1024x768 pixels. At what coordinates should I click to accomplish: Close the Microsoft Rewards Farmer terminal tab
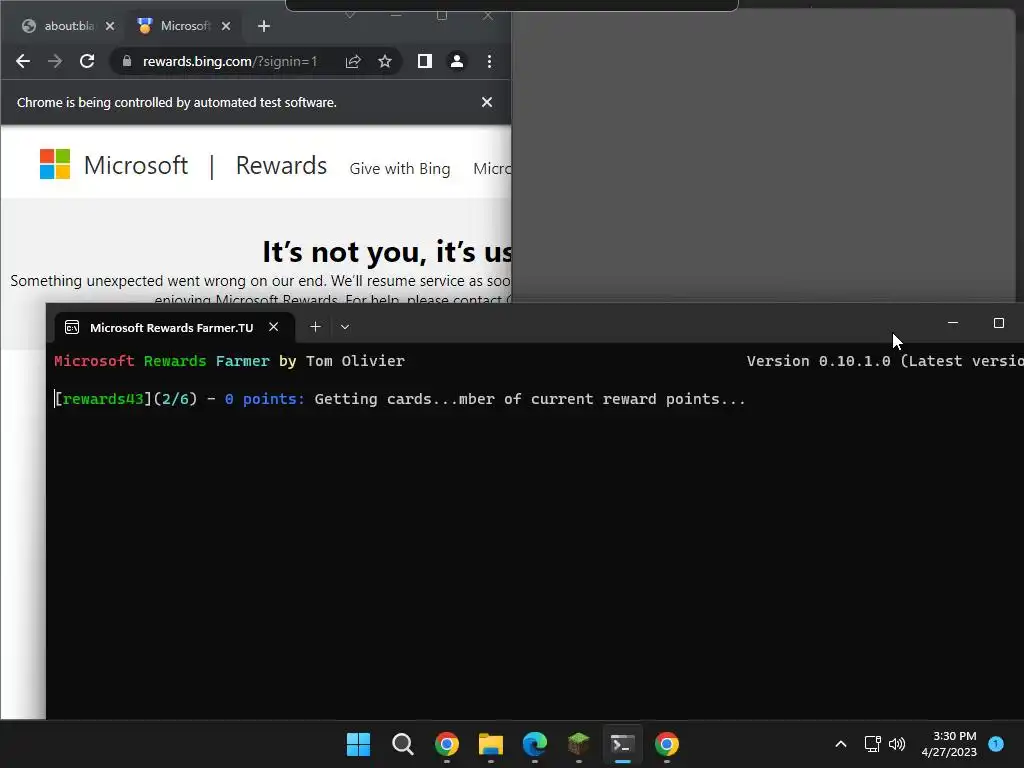(274, 327)
